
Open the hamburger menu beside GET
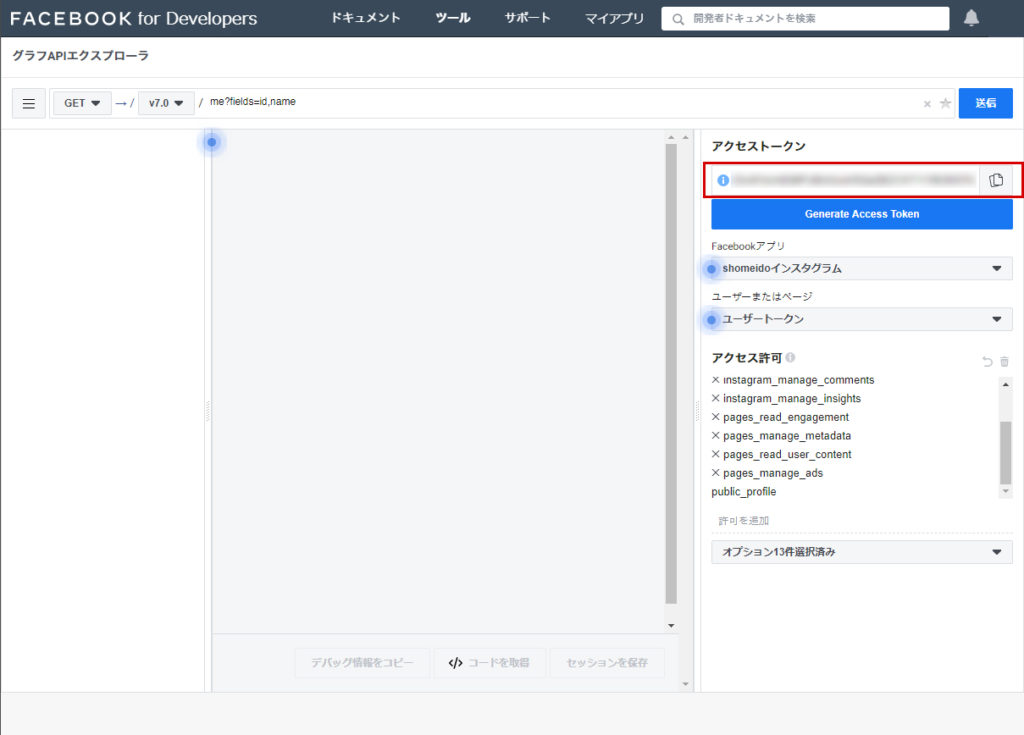[28, 103]
